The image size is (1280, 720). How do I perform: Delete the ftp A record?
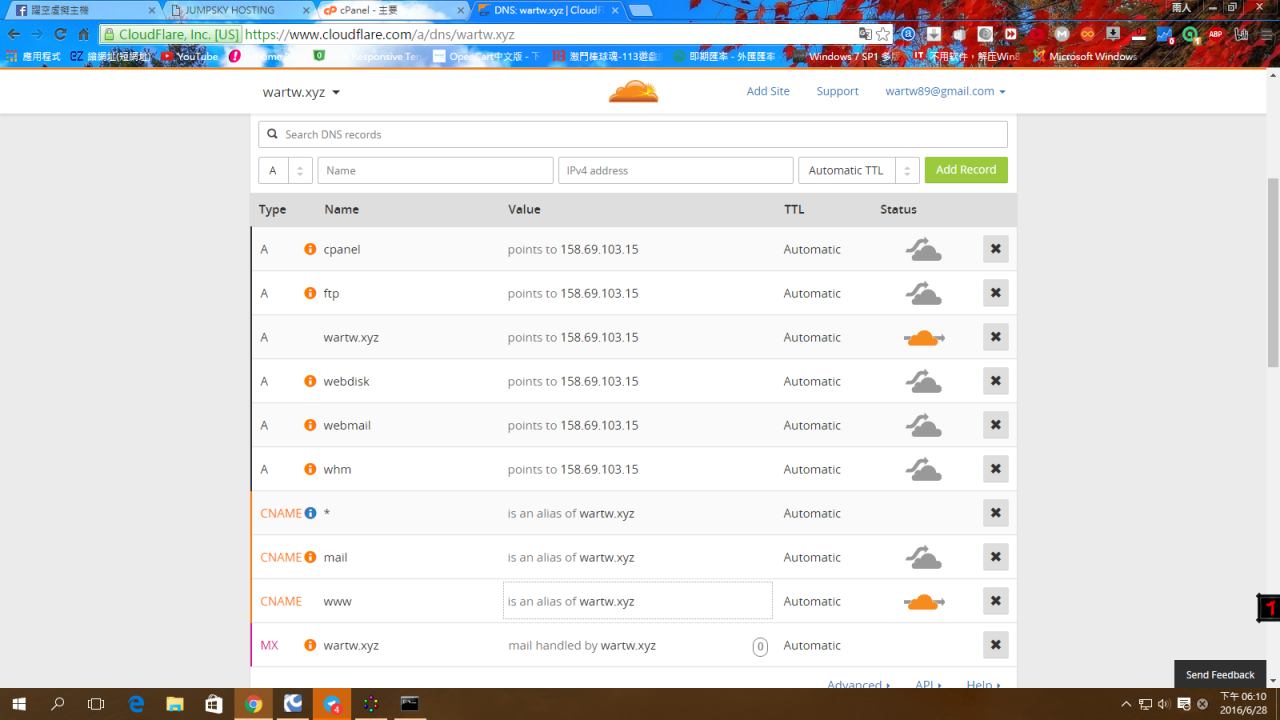(x=995, y=293)
